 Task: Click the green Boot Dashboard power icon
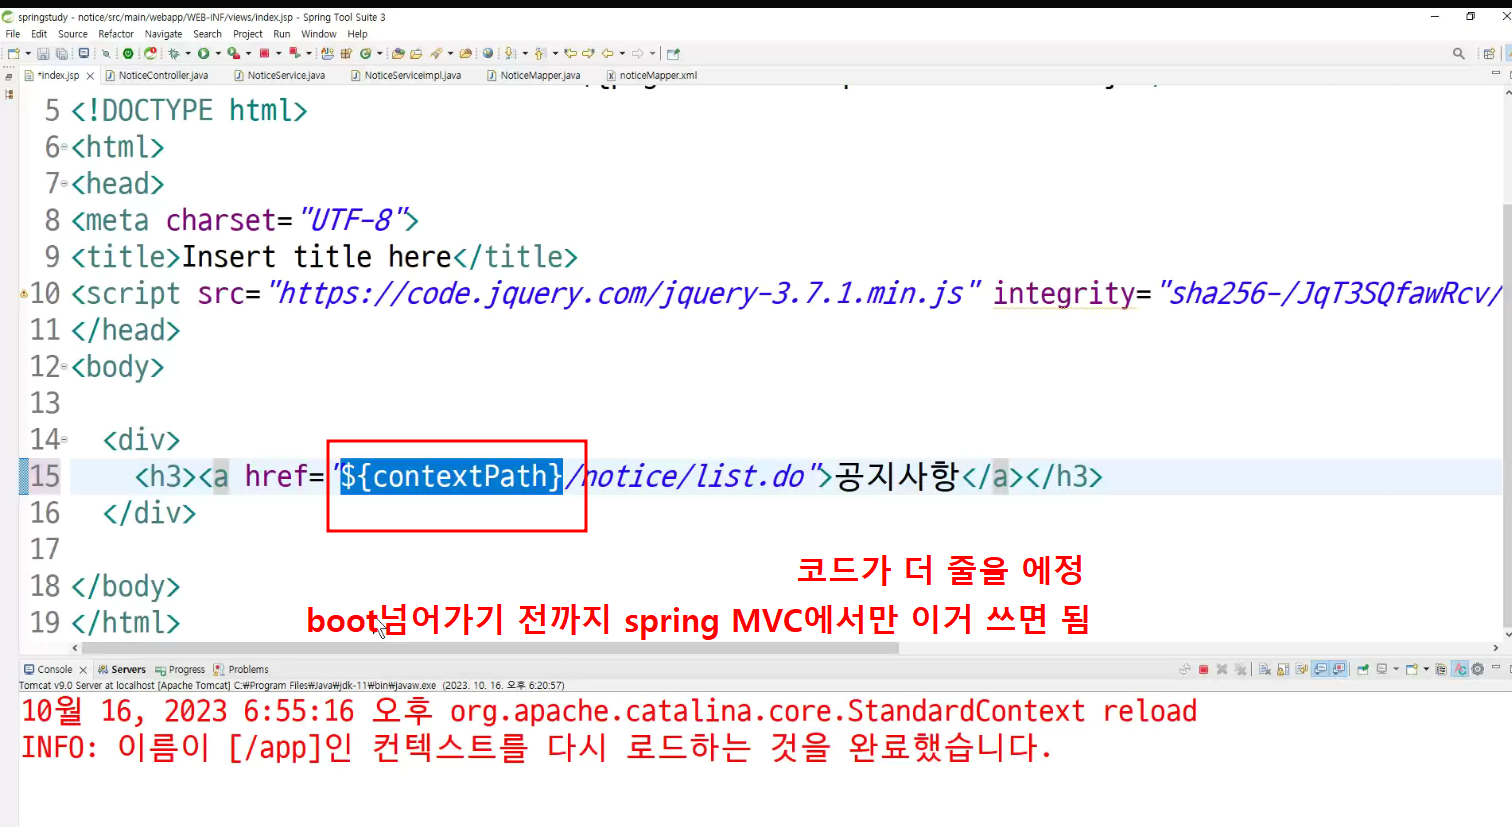pyautogui.click(x=128, y=54)
